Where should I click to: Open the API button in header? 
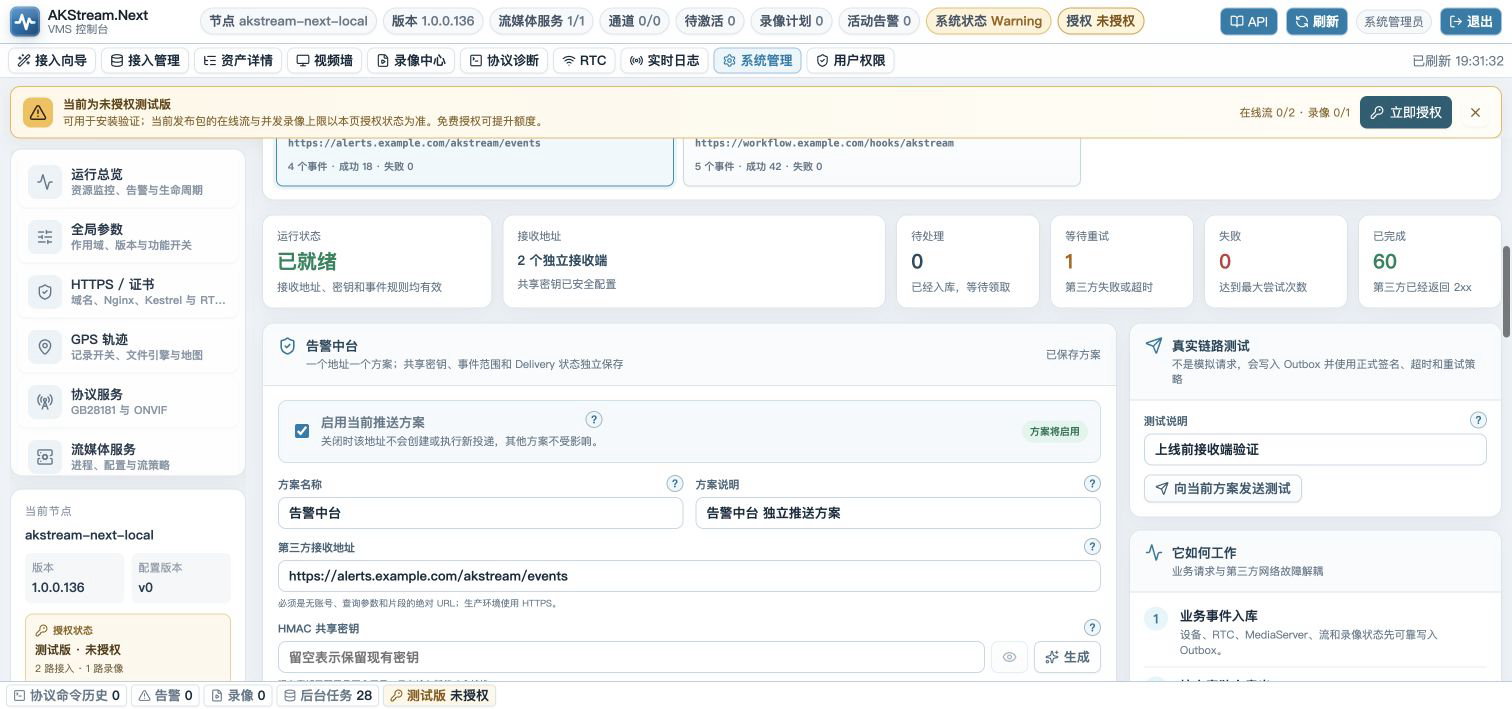(x=1249, y=21)
